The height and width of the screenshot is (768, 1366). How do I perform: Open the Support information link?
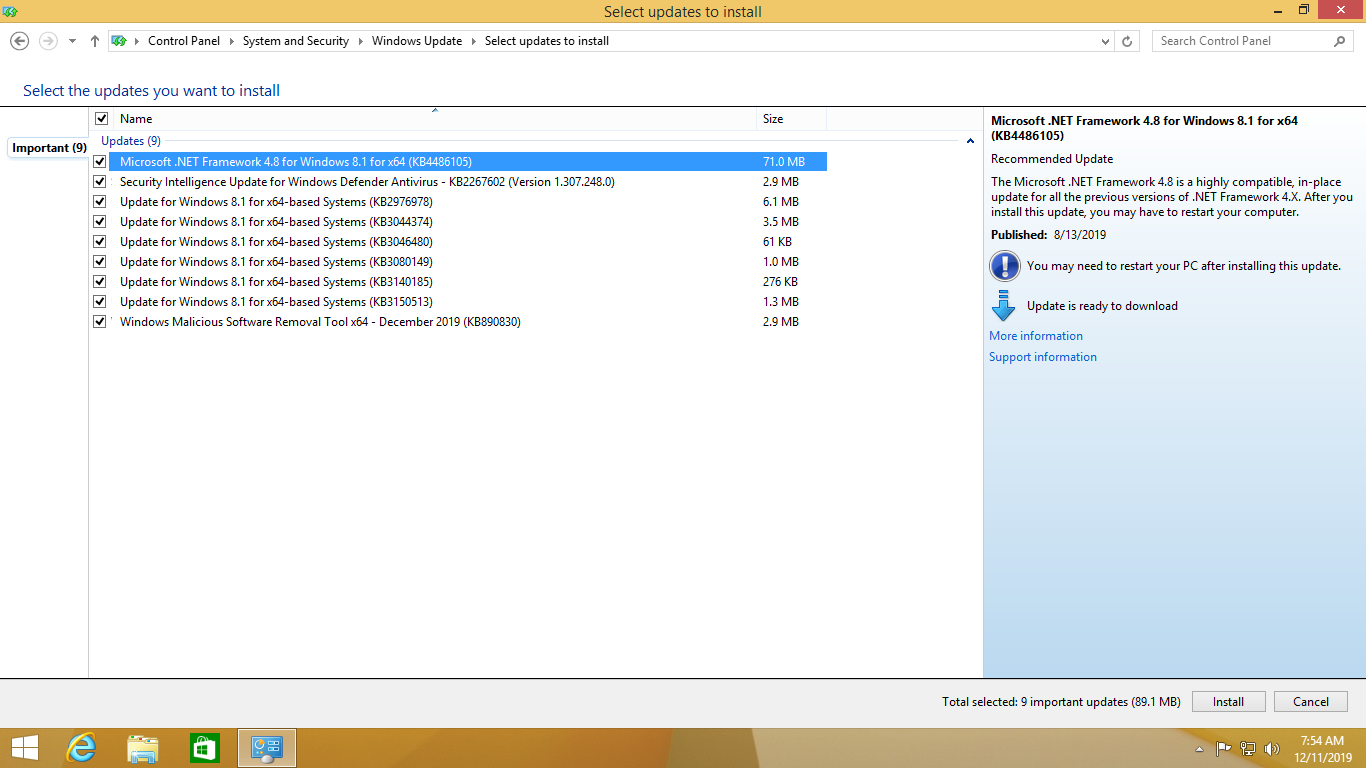[x=1043, y=357]
